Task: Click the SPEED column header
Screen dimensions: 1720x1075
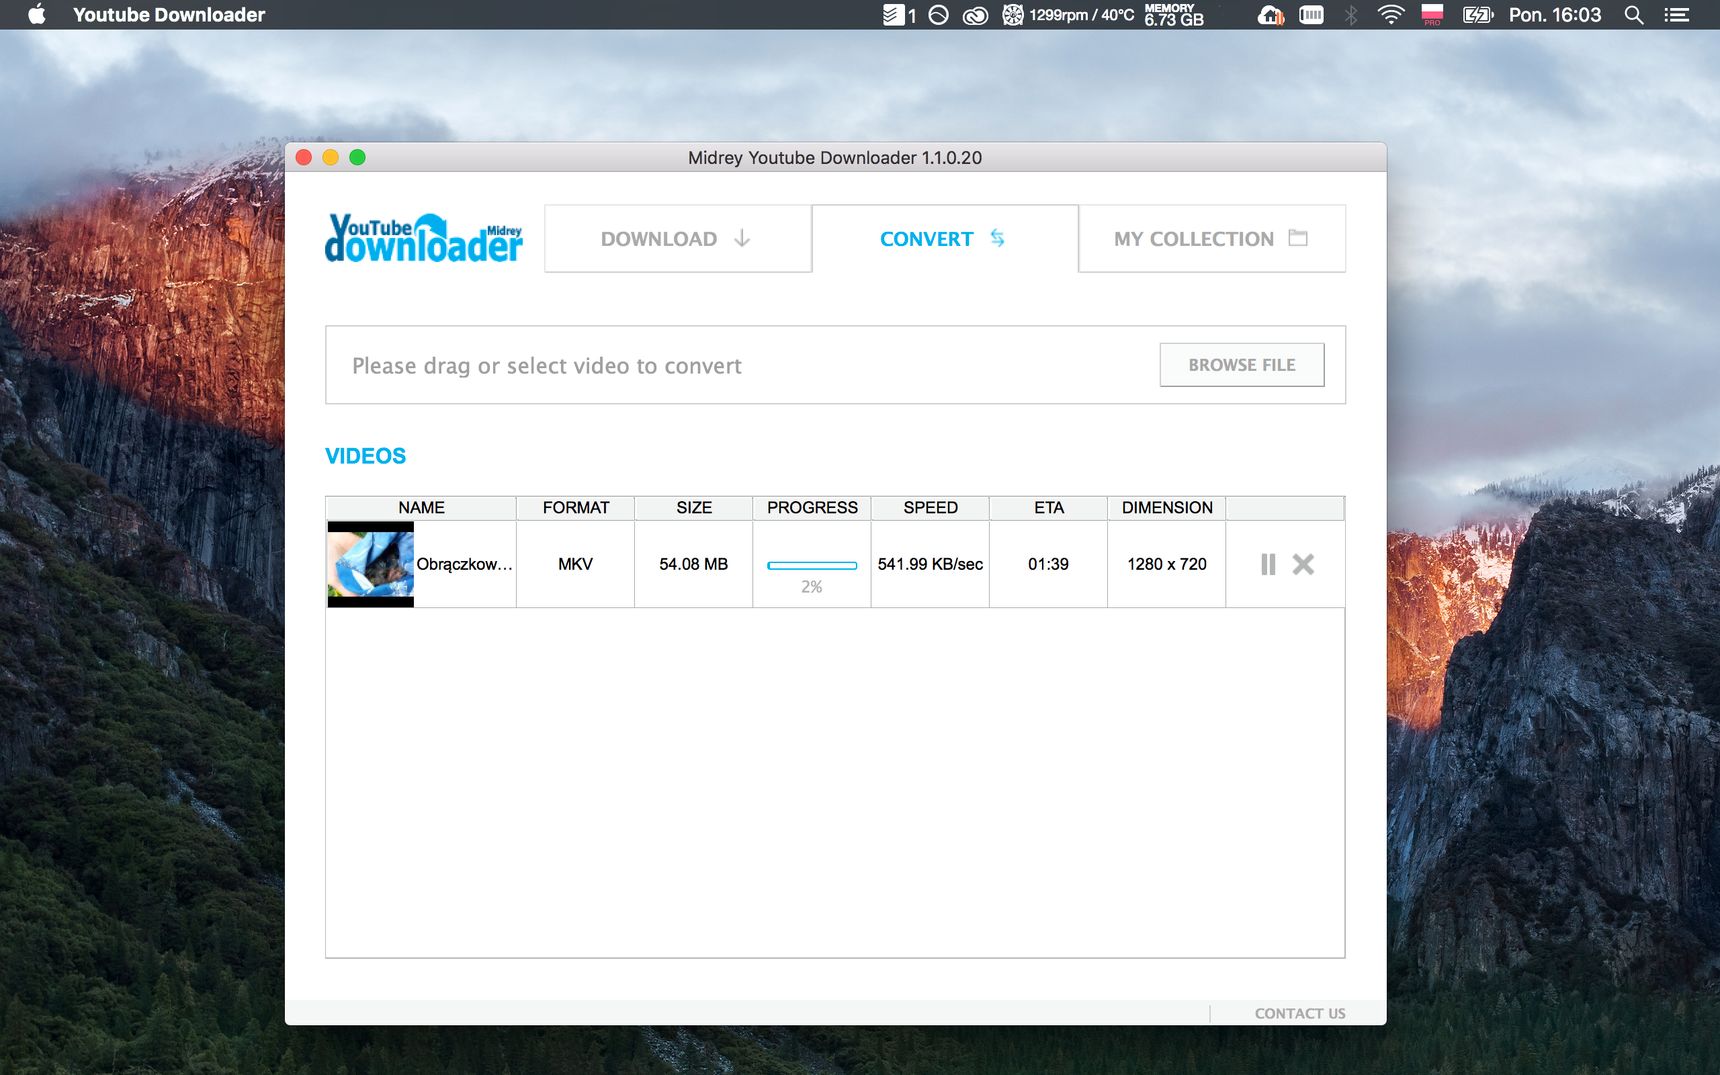Action: coord(930,508)
